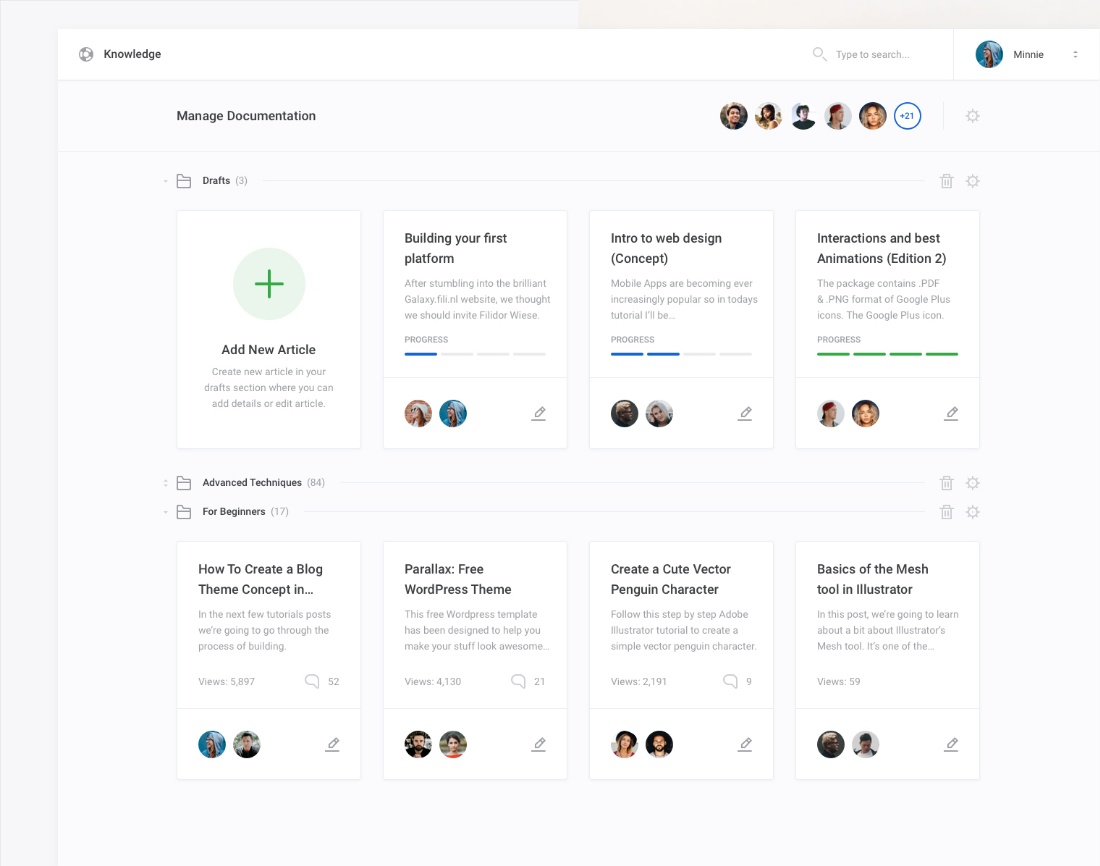
Task: Click the edit pencil on Basics of the Mesh tool
Action: 951,744
